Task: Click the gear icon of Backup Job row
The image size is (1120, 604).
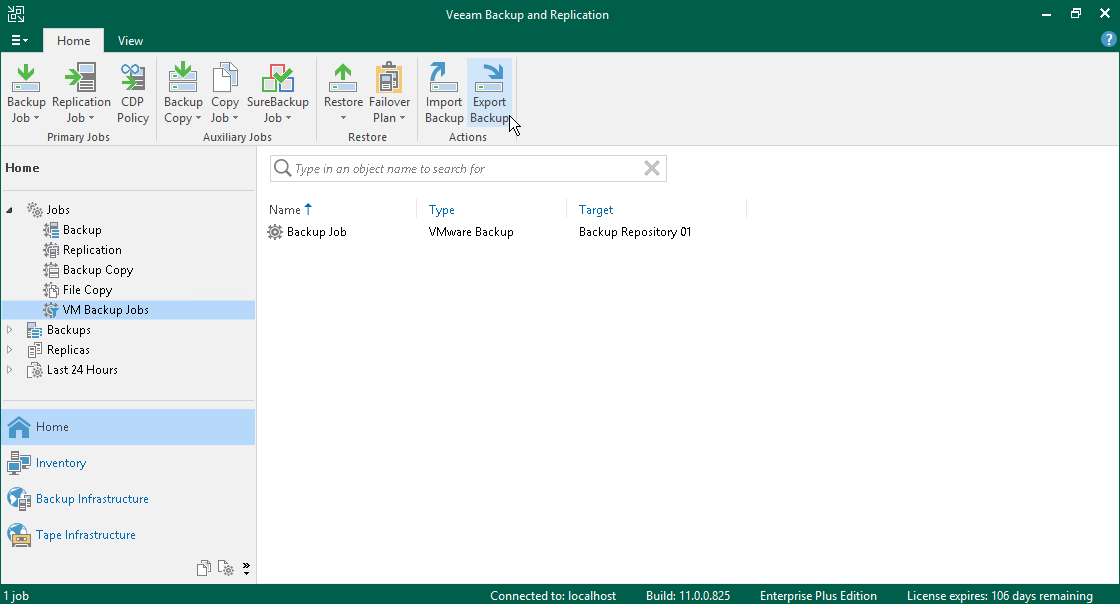Action: point(275,232)
